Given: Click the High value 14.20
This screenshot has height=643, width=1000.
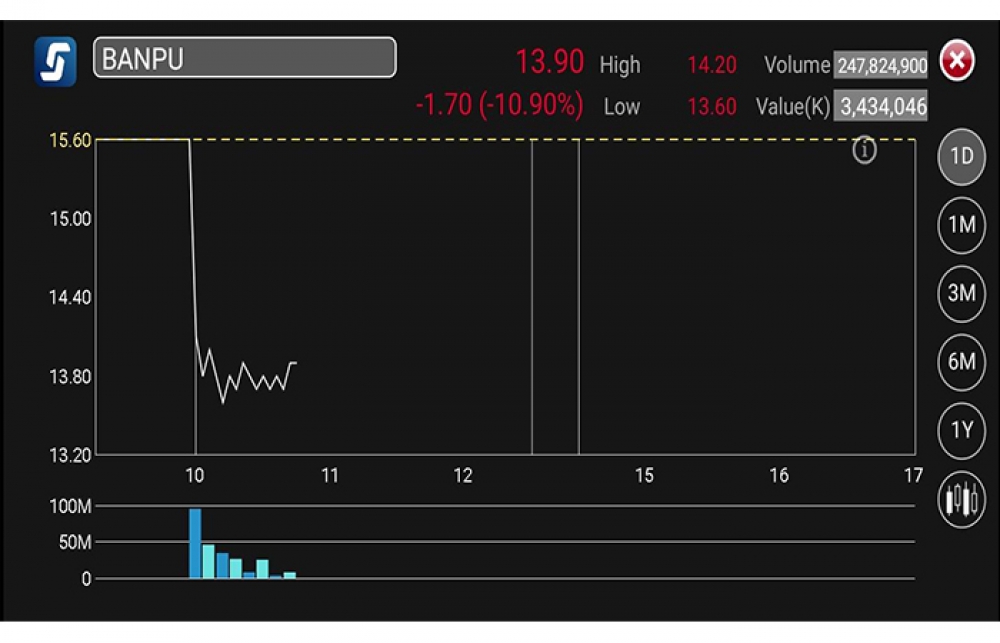Looking at the screenshot, I should tap(712, 64).
